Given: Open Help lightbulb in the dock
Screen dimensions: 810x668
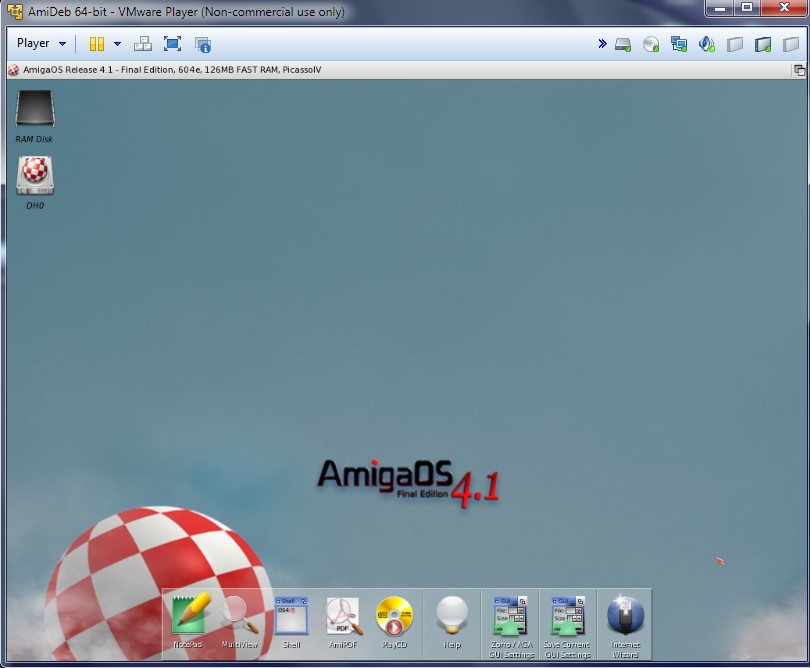Looking at the screenshot, I should tap(452, 616).
